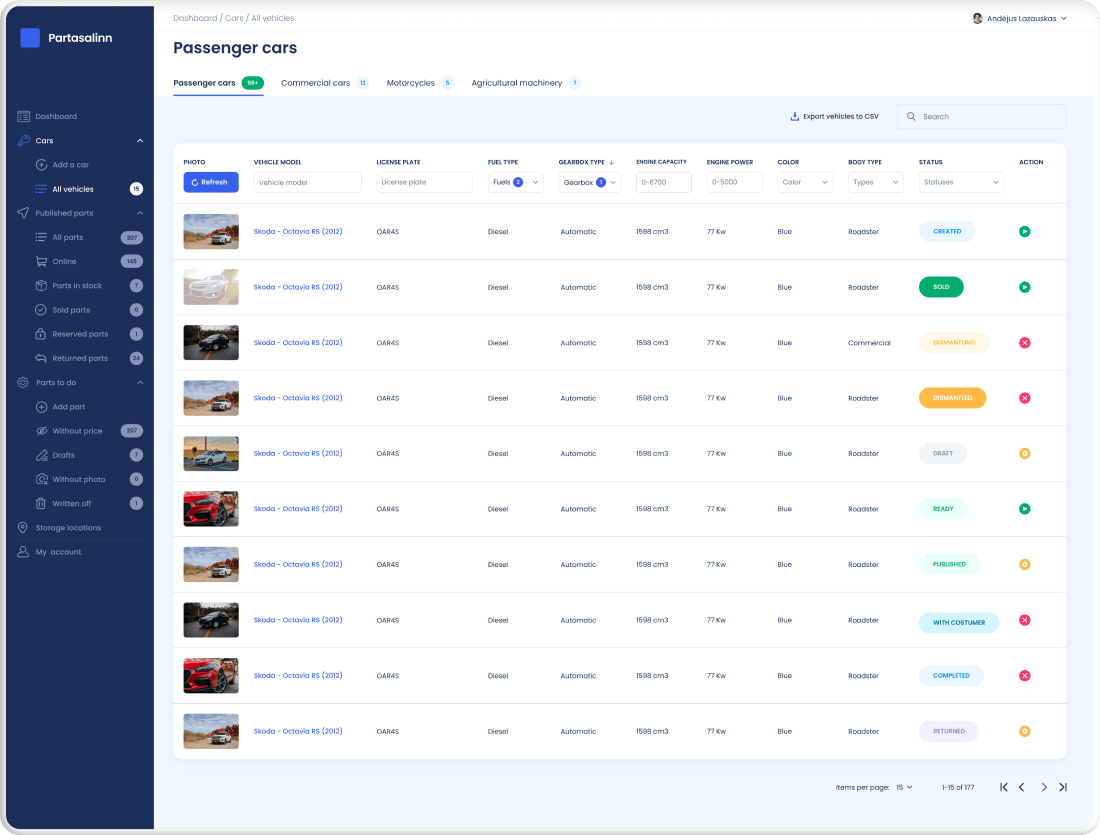Open the Fuels filter dropdown
This screenshot has width=1100, height=835.
tap(516, 183)
